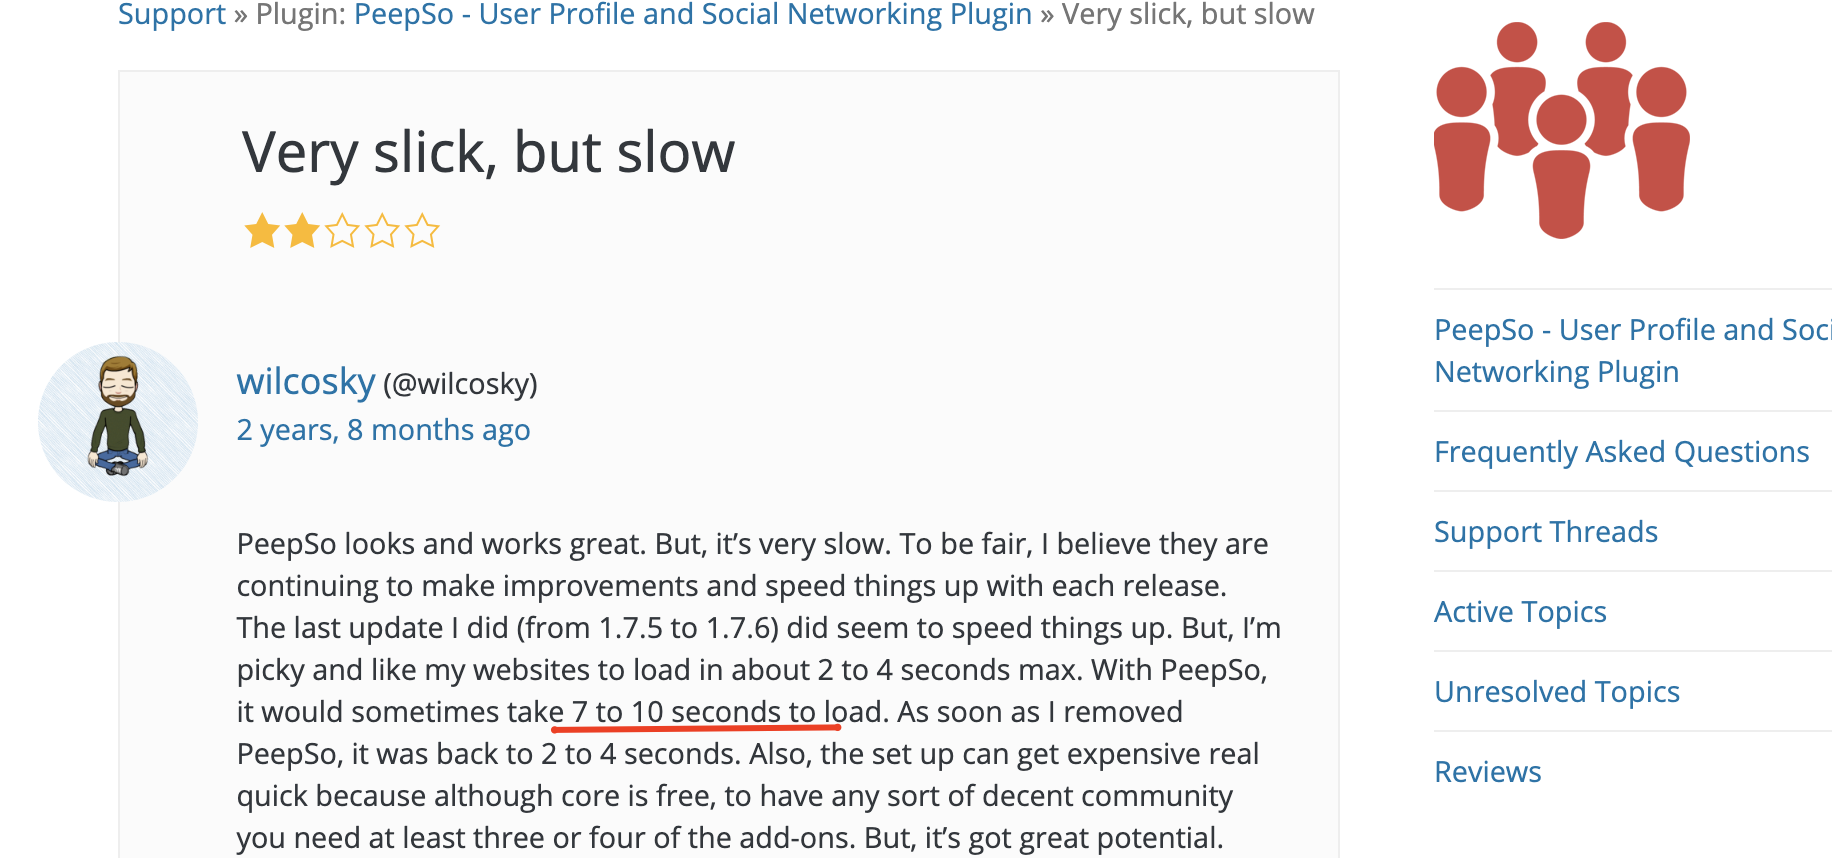Open wilcosky's profile name link
The width and height of the screenshot is (1832, 858).
pos(306,382)
